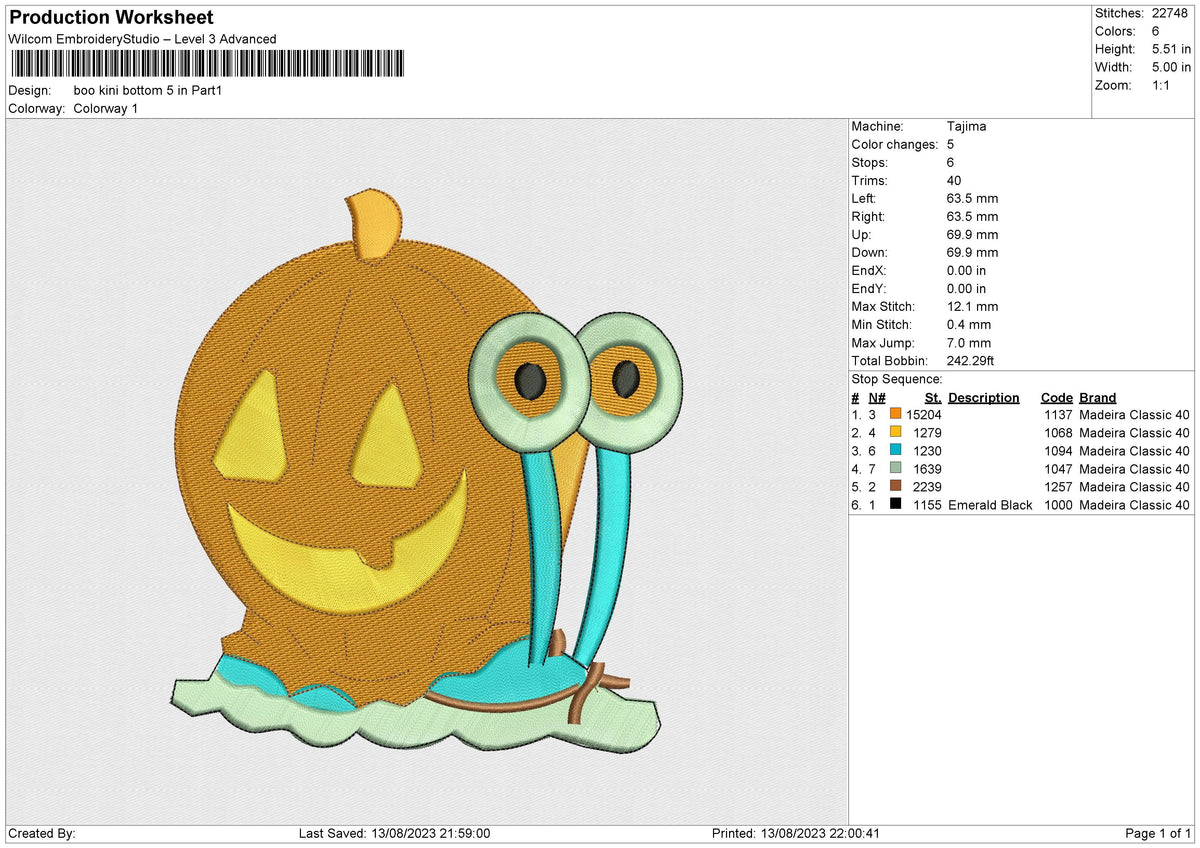Click the Zoom 1:1 value

pyautogui.click(x=1163, y=85)
